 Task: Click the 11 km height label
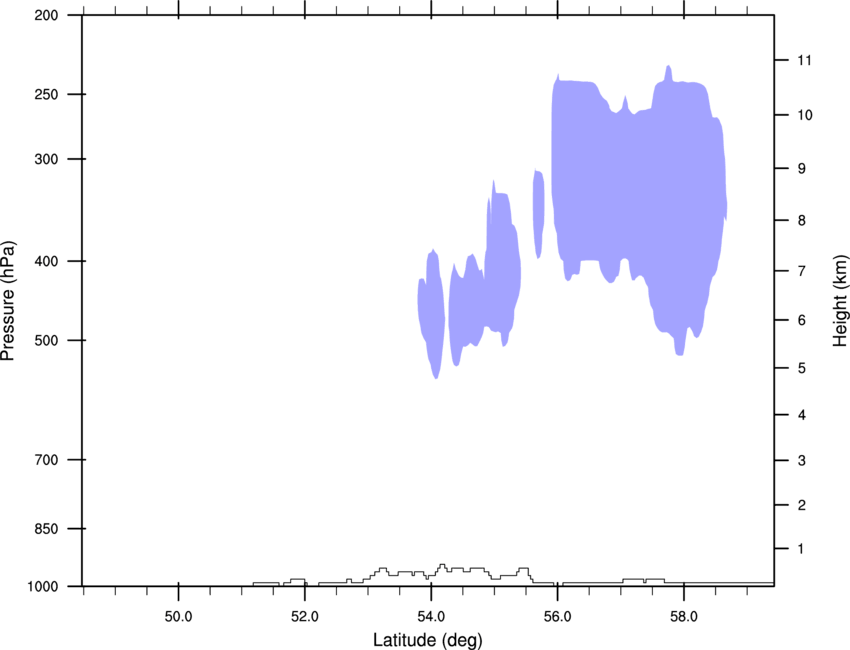coord(804,60)
